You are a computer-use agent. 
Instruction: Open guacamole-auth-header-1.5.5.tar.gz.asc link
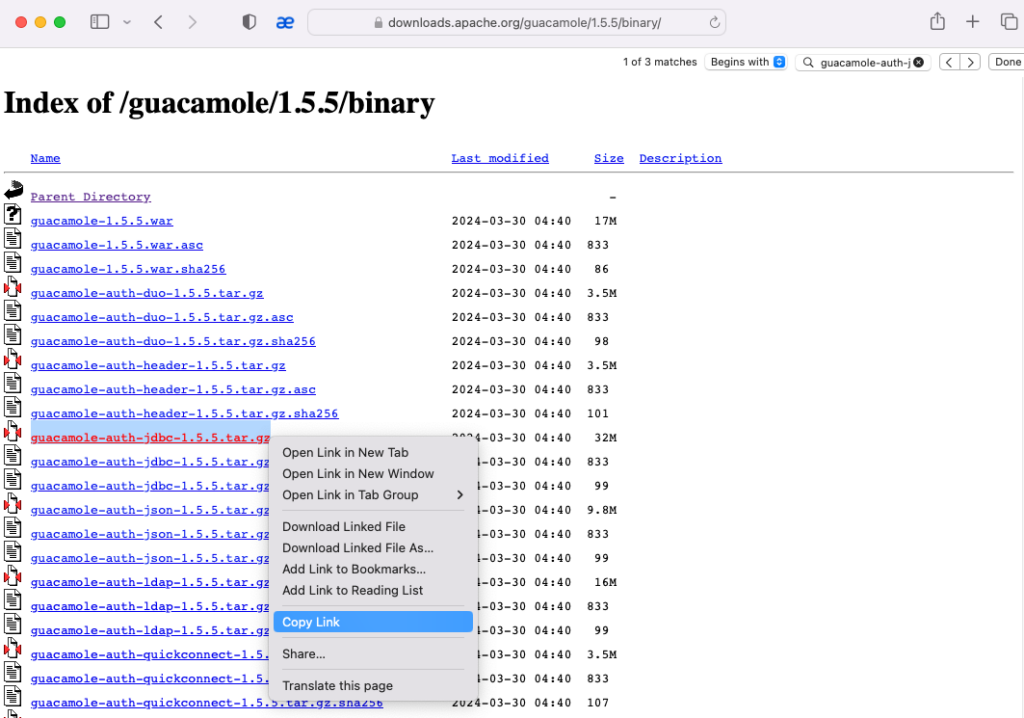pyautogui.click(x=172, y=390)
